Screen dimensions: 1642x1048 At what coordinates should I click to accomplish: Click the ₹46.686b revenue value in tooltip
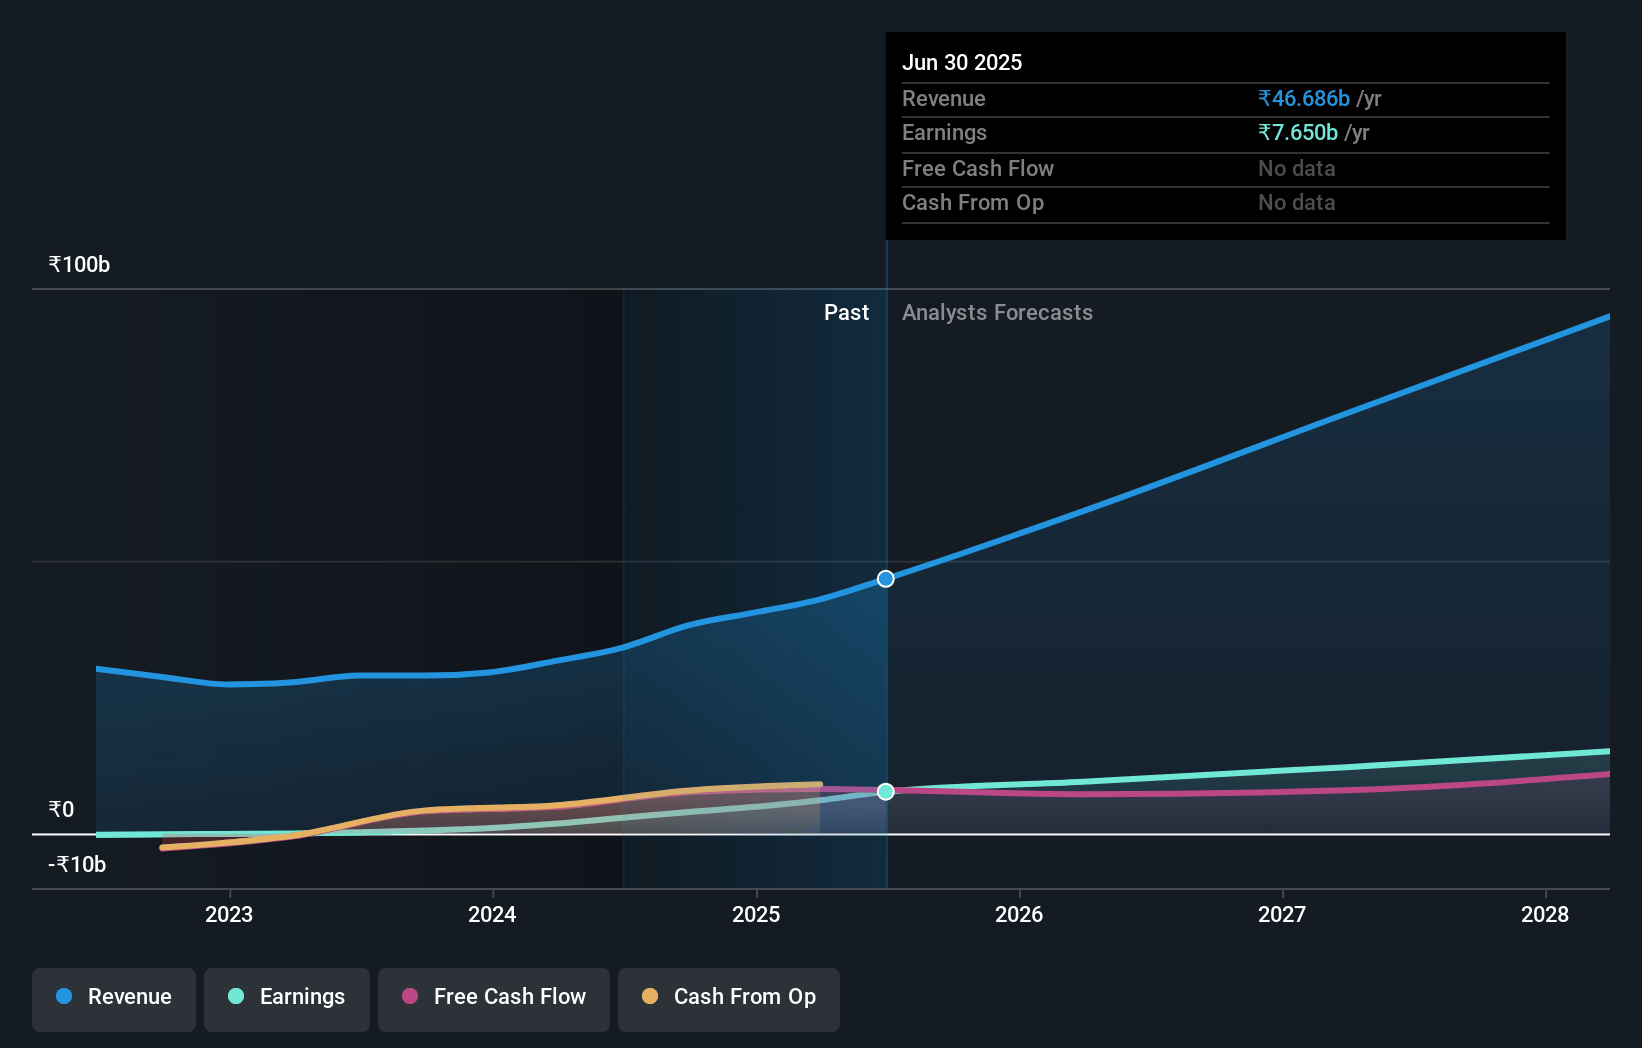pos(1304,99)
